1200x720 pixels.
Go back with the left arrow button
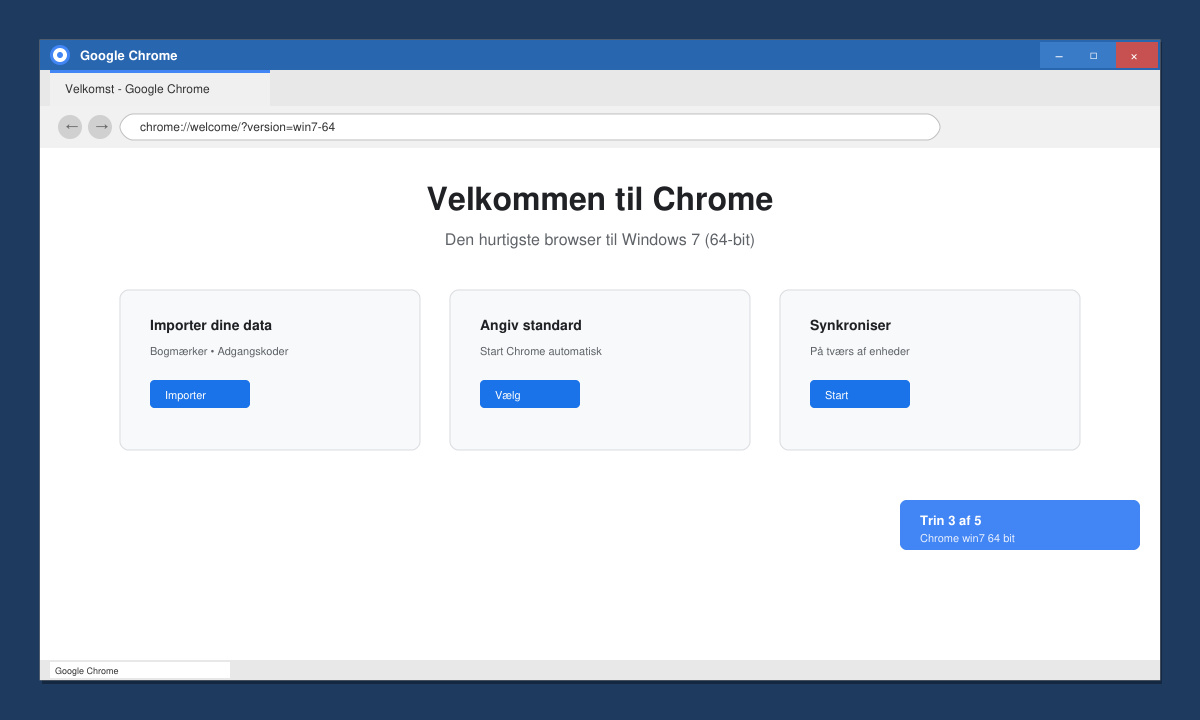pos(70,127)
